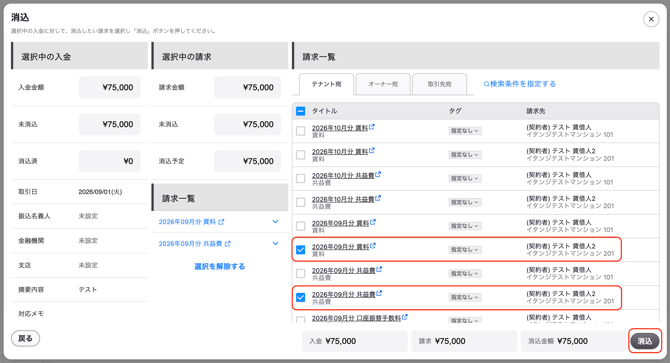Switch to the 取引先宛 tab

coord(440,84)
